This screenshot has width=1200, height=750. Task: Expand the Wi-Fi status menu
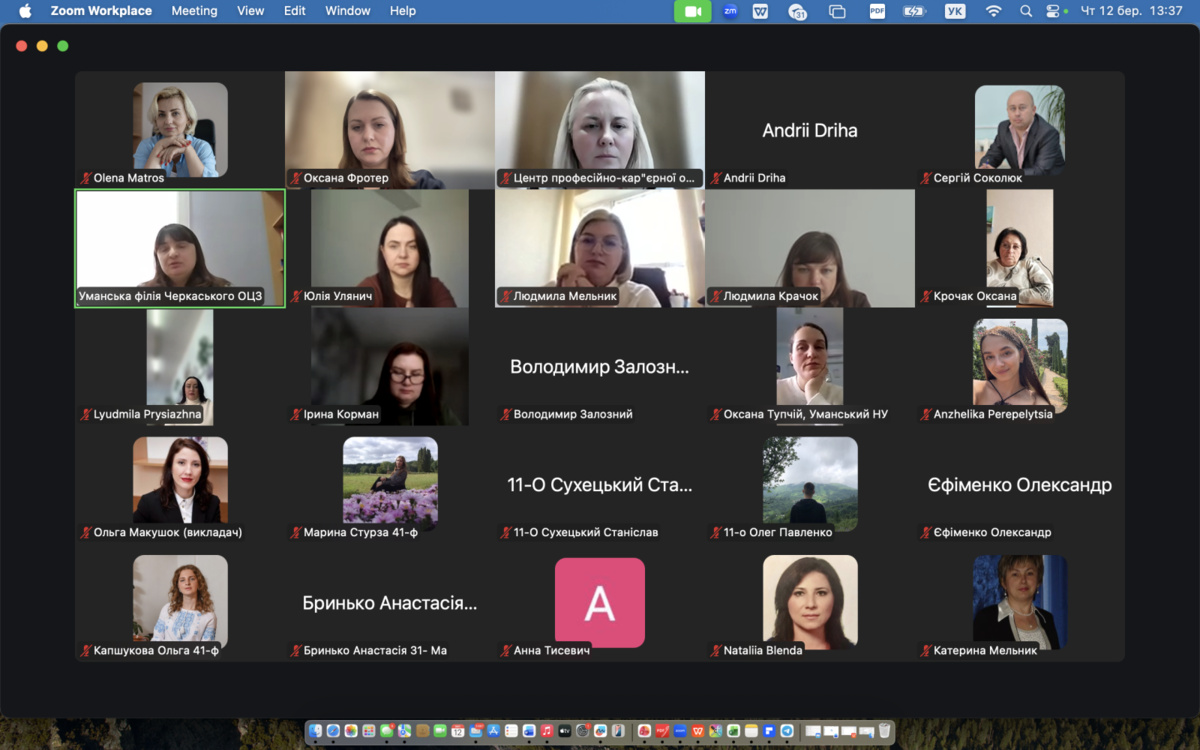click(993, 11)
